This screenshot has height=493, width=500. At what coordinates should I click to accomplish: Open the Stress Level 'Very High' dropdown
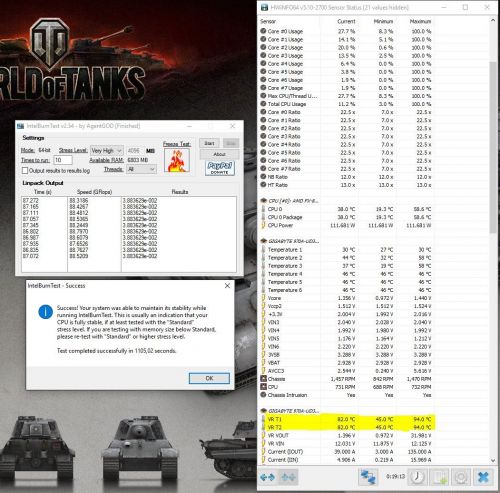tap(106, 151)
